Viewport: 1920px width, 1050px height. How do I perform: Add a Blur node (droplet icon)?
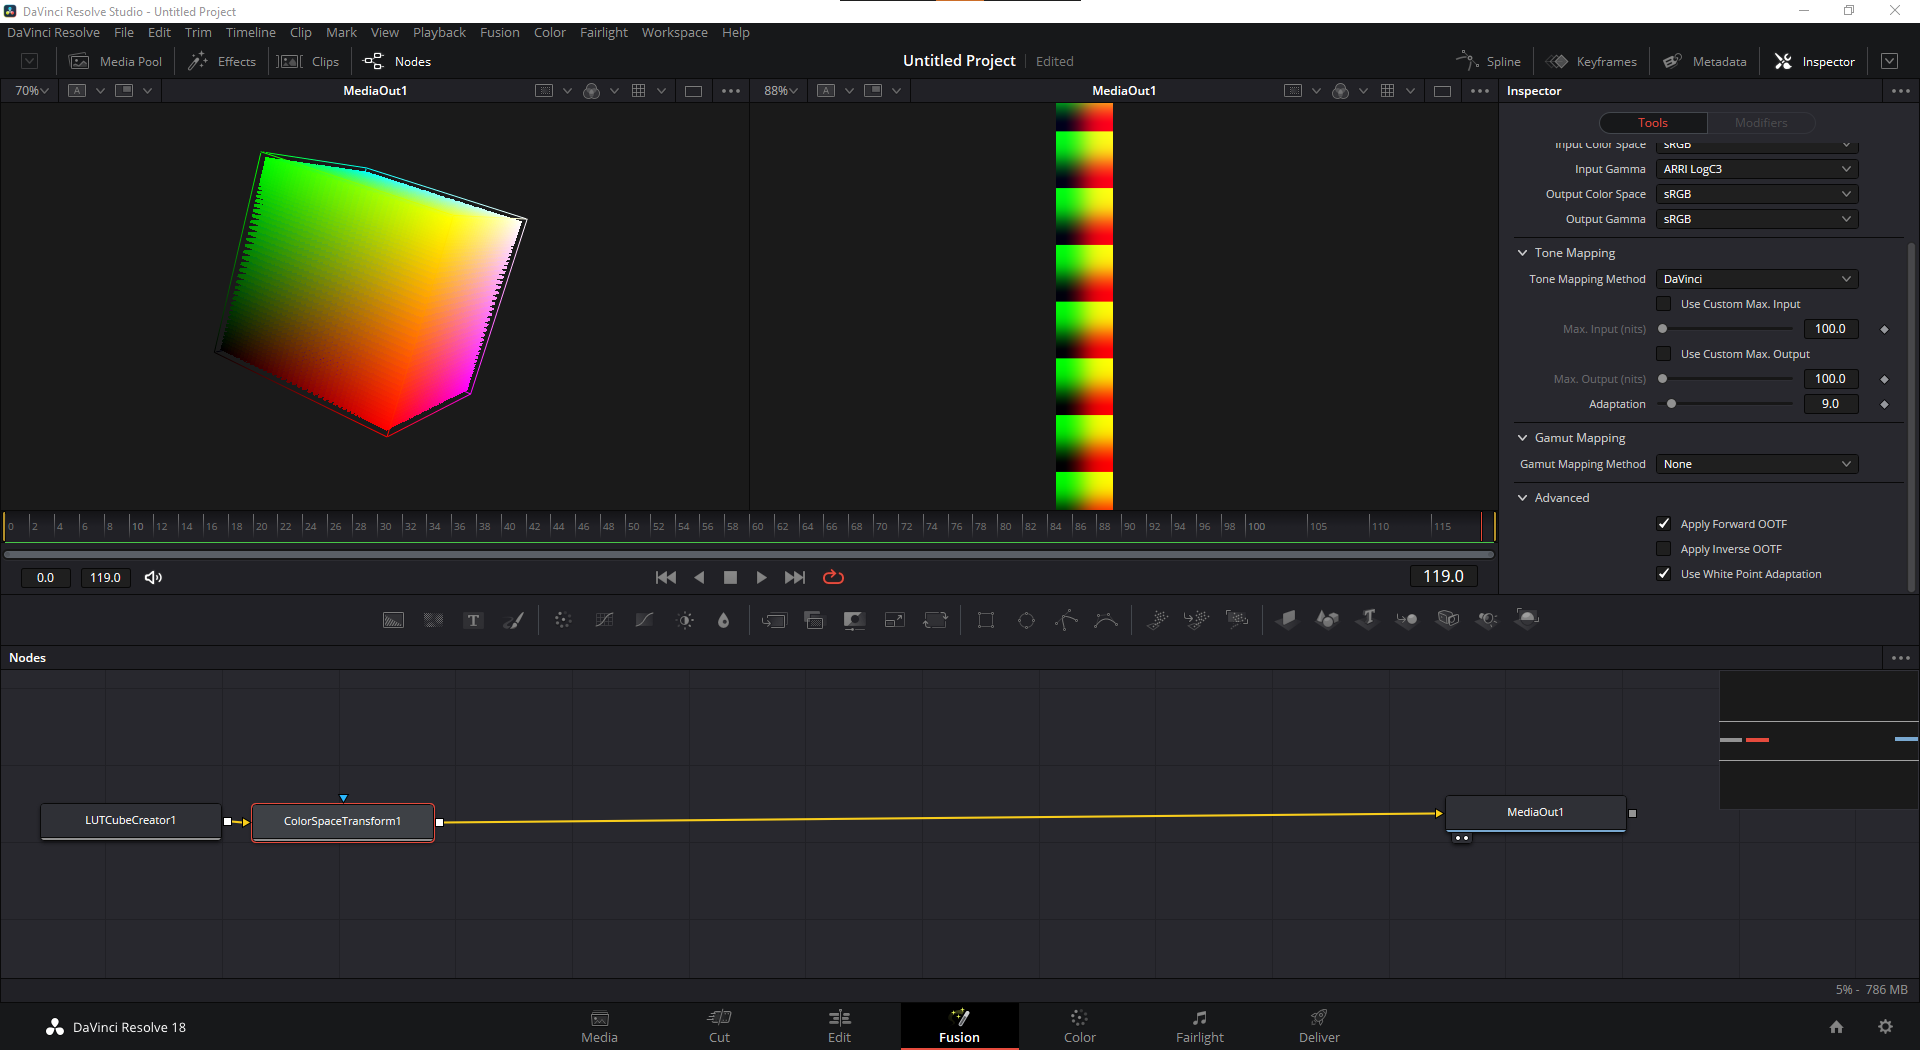coord(724,620)
